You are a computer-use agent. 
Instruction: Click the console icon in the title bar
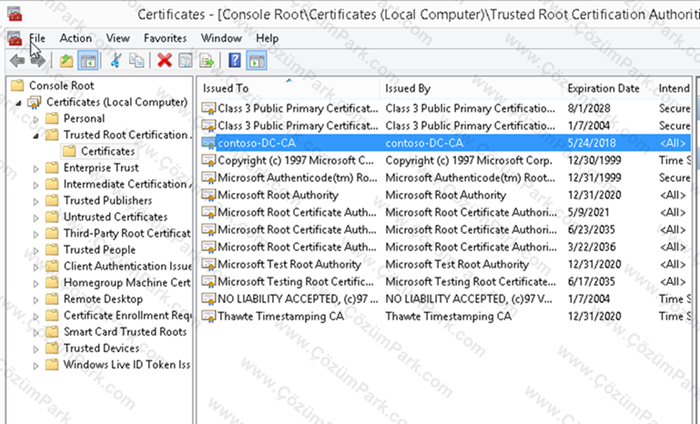coord(14,14)
